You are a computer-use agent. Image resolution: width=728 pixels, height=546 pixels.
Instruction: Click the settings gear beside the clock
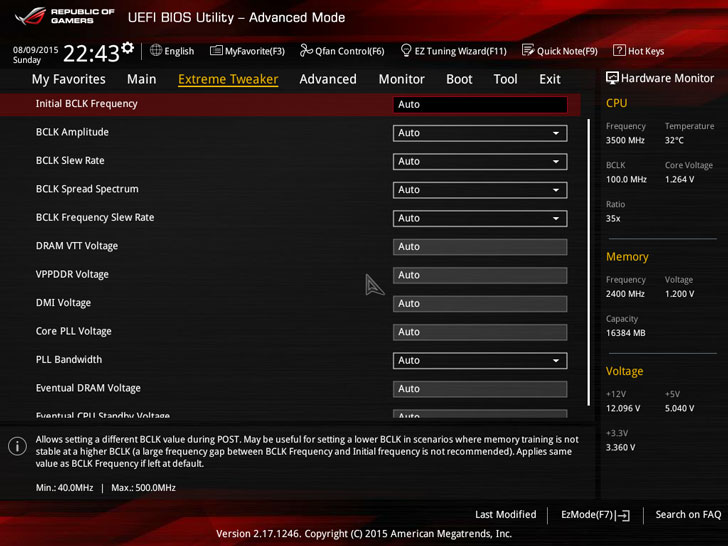(128, 47)
